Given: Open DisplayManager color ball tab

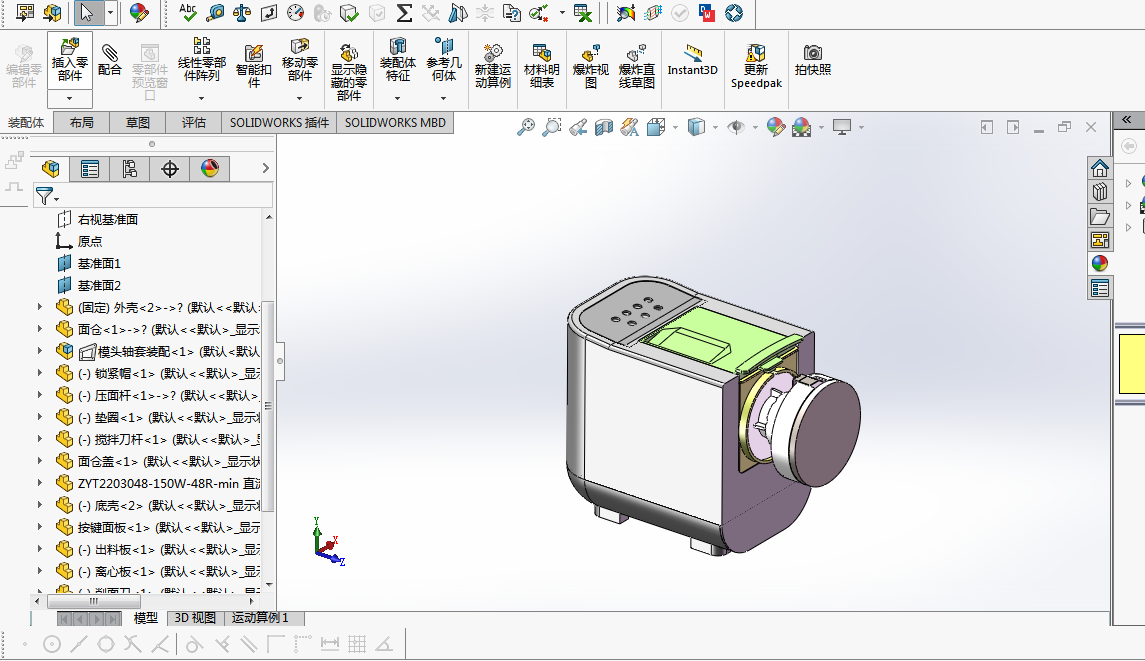Looking at the screenshot, I should click(x=210, y=169).
